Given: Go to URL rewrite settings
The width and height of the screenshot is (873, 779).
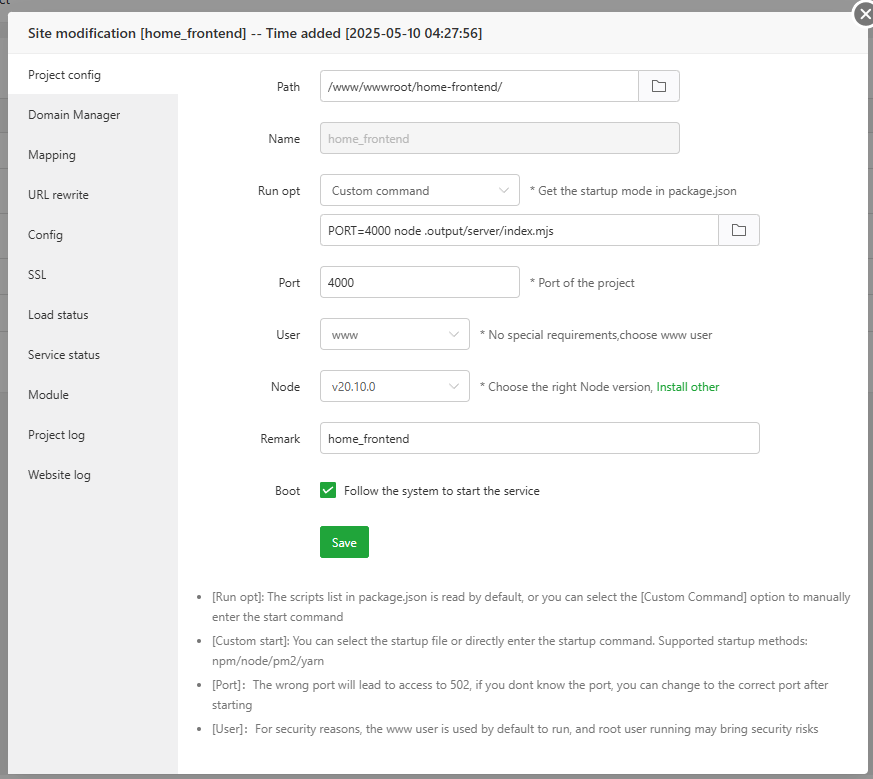Looking at the screenshot, I should point(58,195).
